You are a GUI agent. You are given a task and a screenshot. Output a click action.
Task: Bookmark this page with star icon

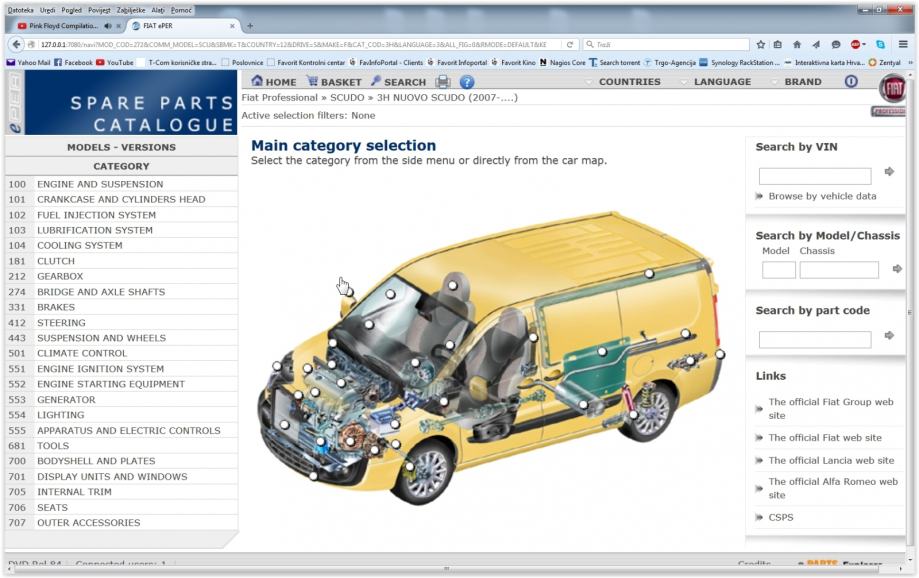[x=761, y=45]
